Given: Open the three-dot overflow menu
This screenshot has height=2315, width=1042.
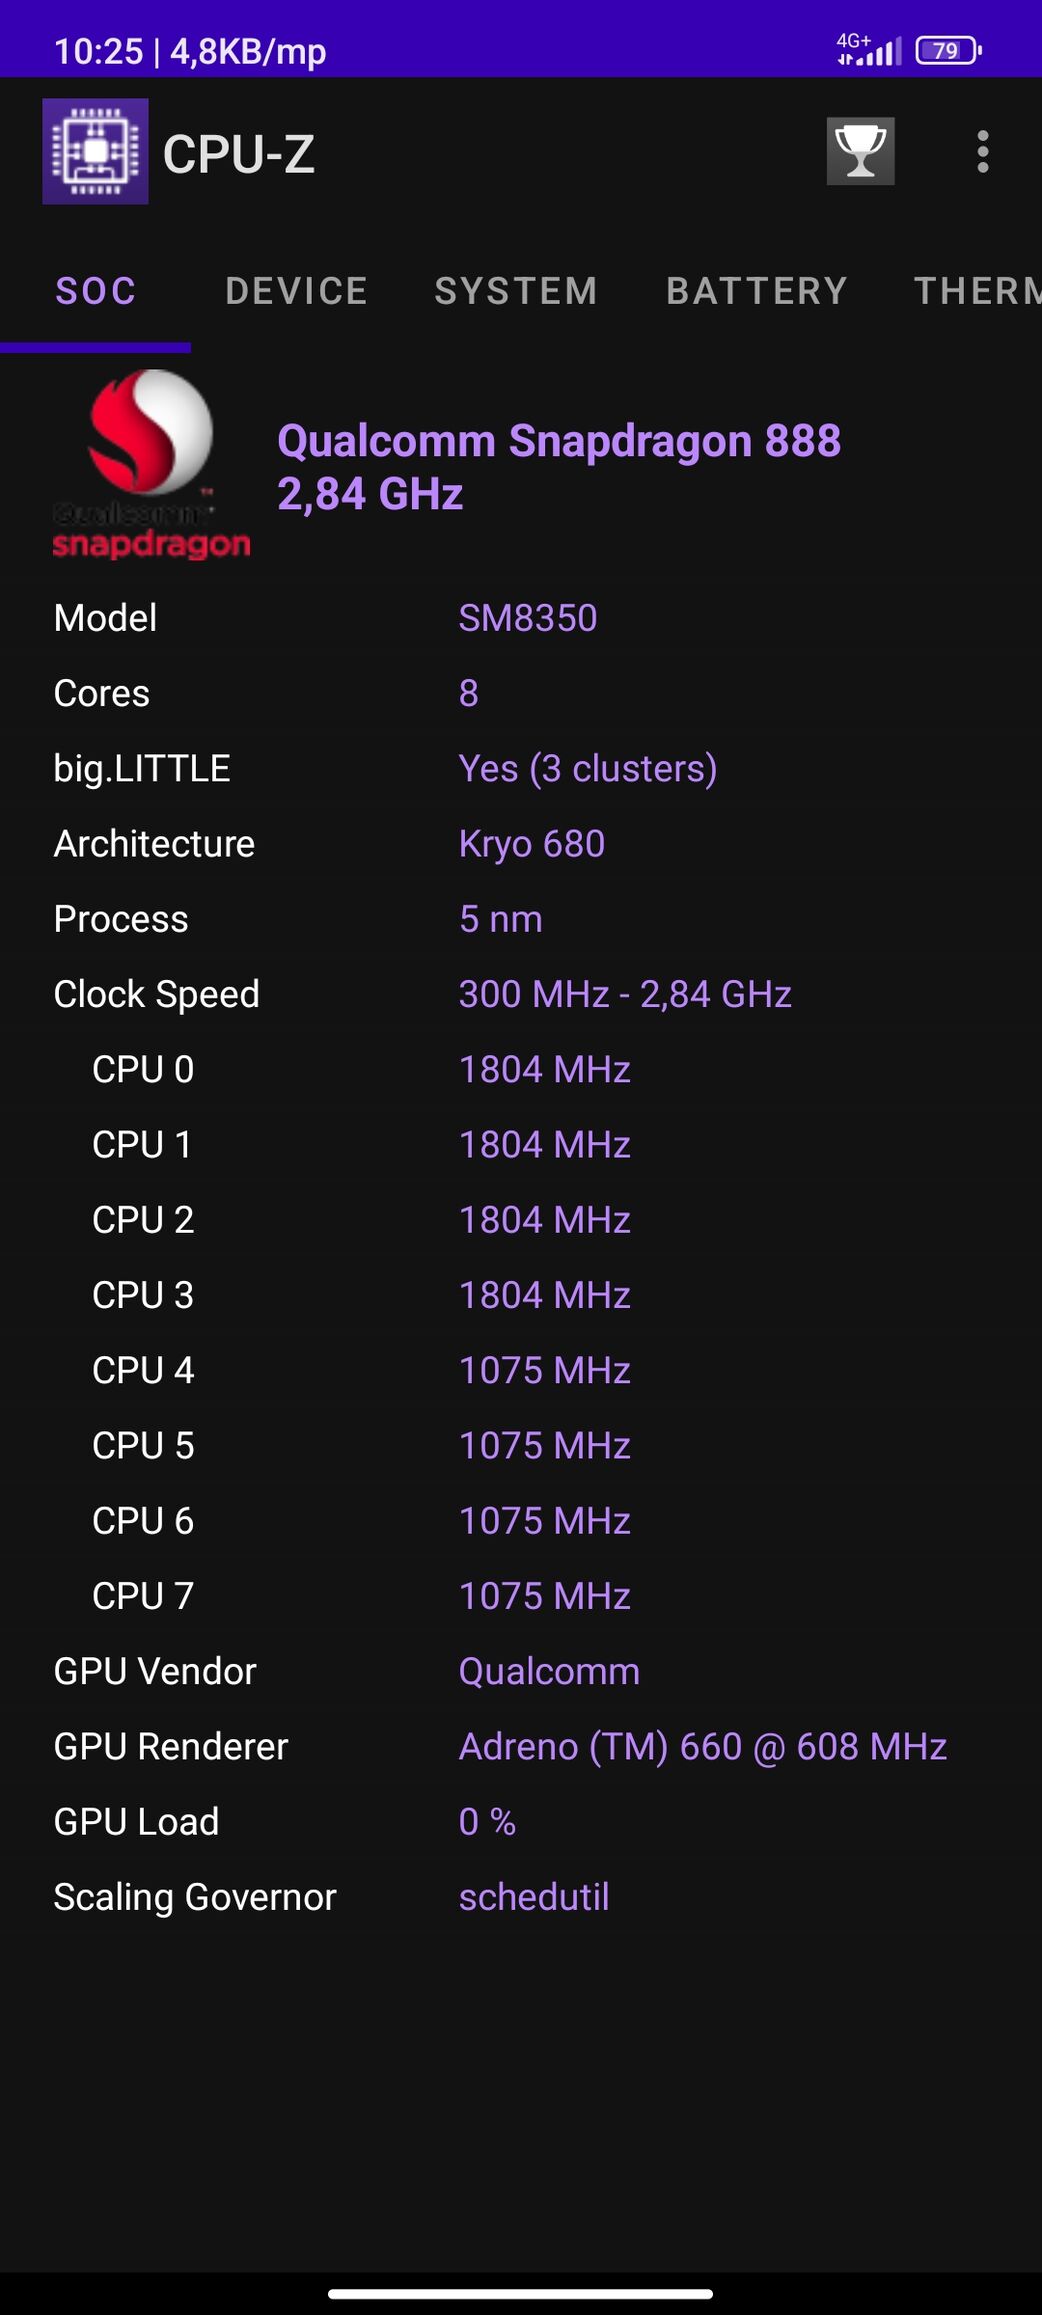Looking at the screenshot, I should [x=983, y=151].
